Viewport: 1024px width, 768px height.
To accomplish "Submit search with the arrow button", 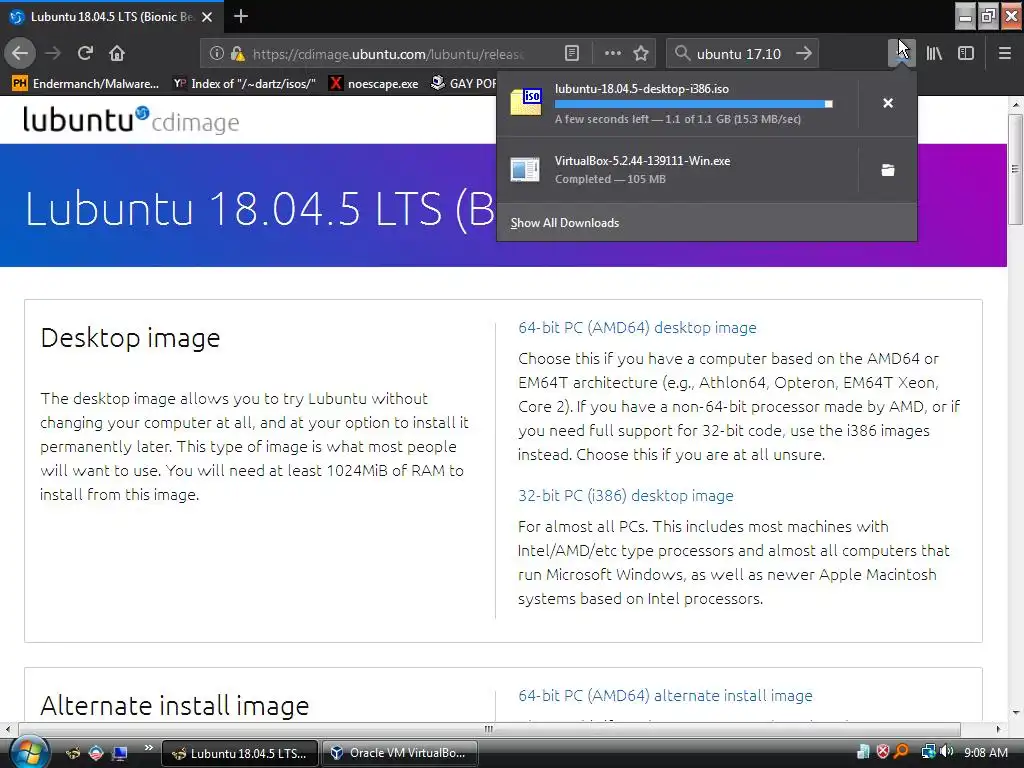I will tap(804, 54).
